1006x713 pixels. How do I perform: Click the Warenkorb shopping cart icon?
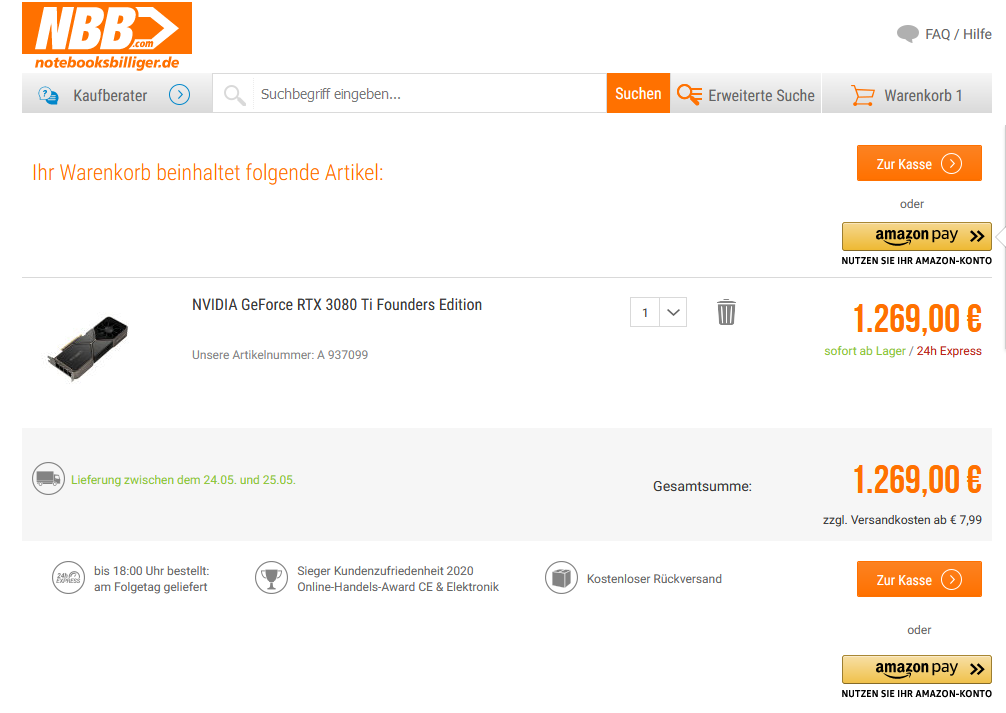863,95
